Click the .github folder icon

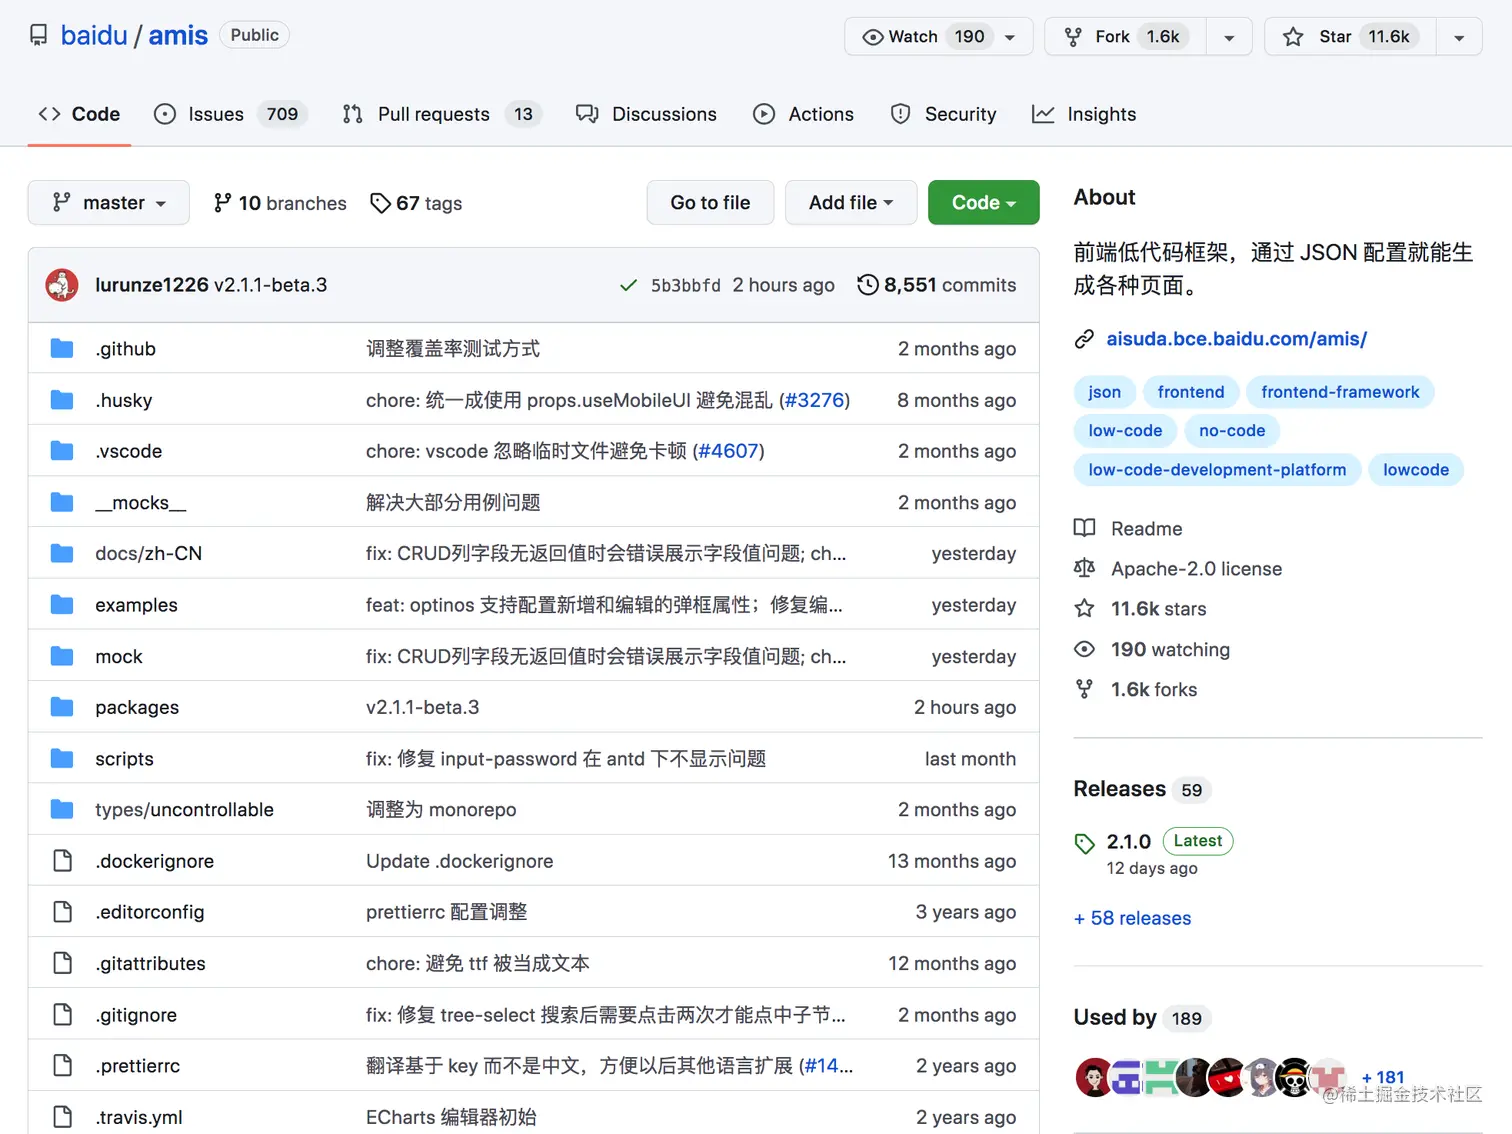click(62, 348)
